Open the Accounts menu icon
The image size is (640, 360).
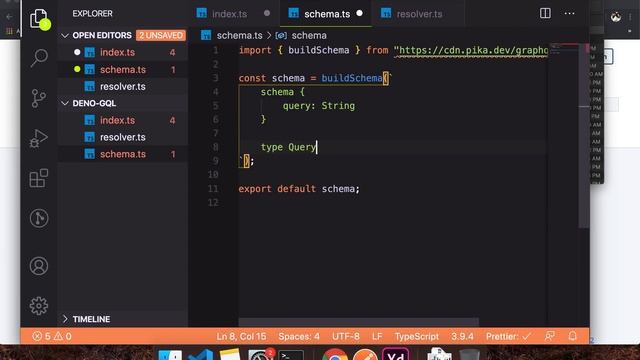(39, 266)
